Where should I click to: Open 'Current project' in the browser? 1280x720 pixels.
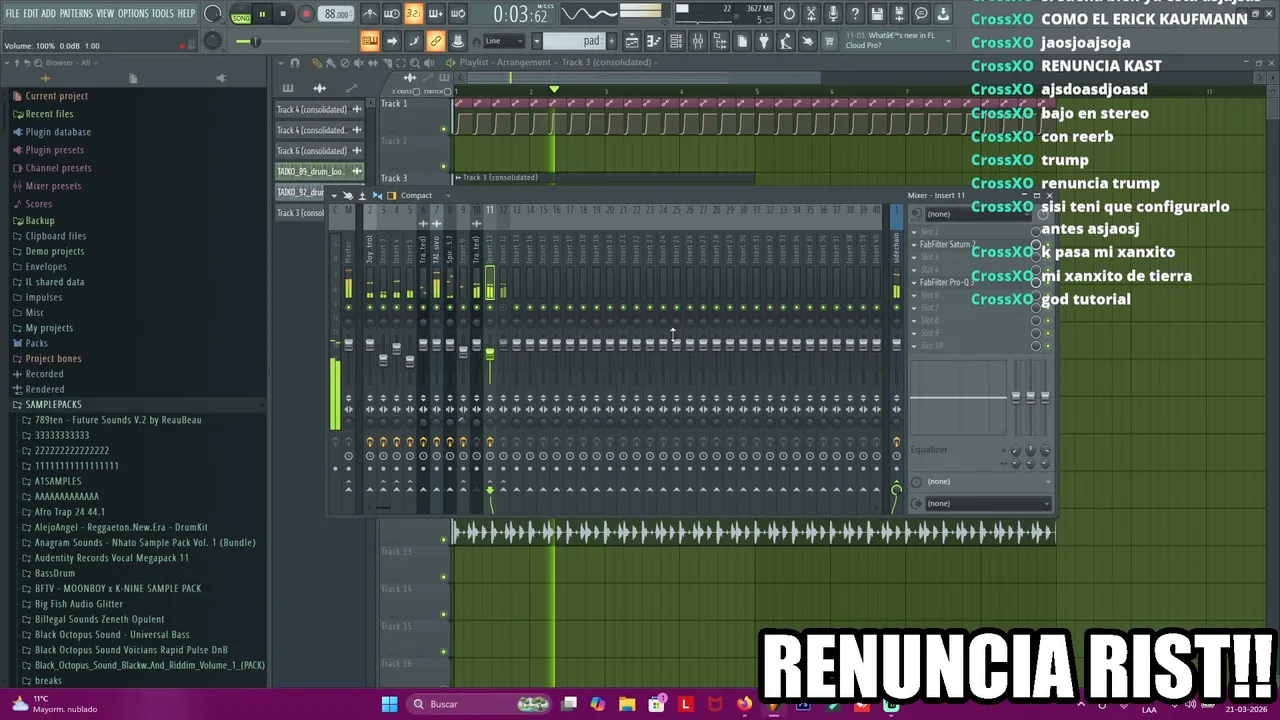pyautogui.click(x=57, y=96)
